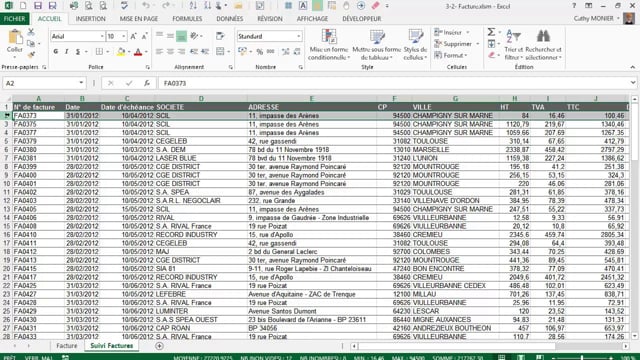Click the Cathy MONIER account name

click(593, 18)
